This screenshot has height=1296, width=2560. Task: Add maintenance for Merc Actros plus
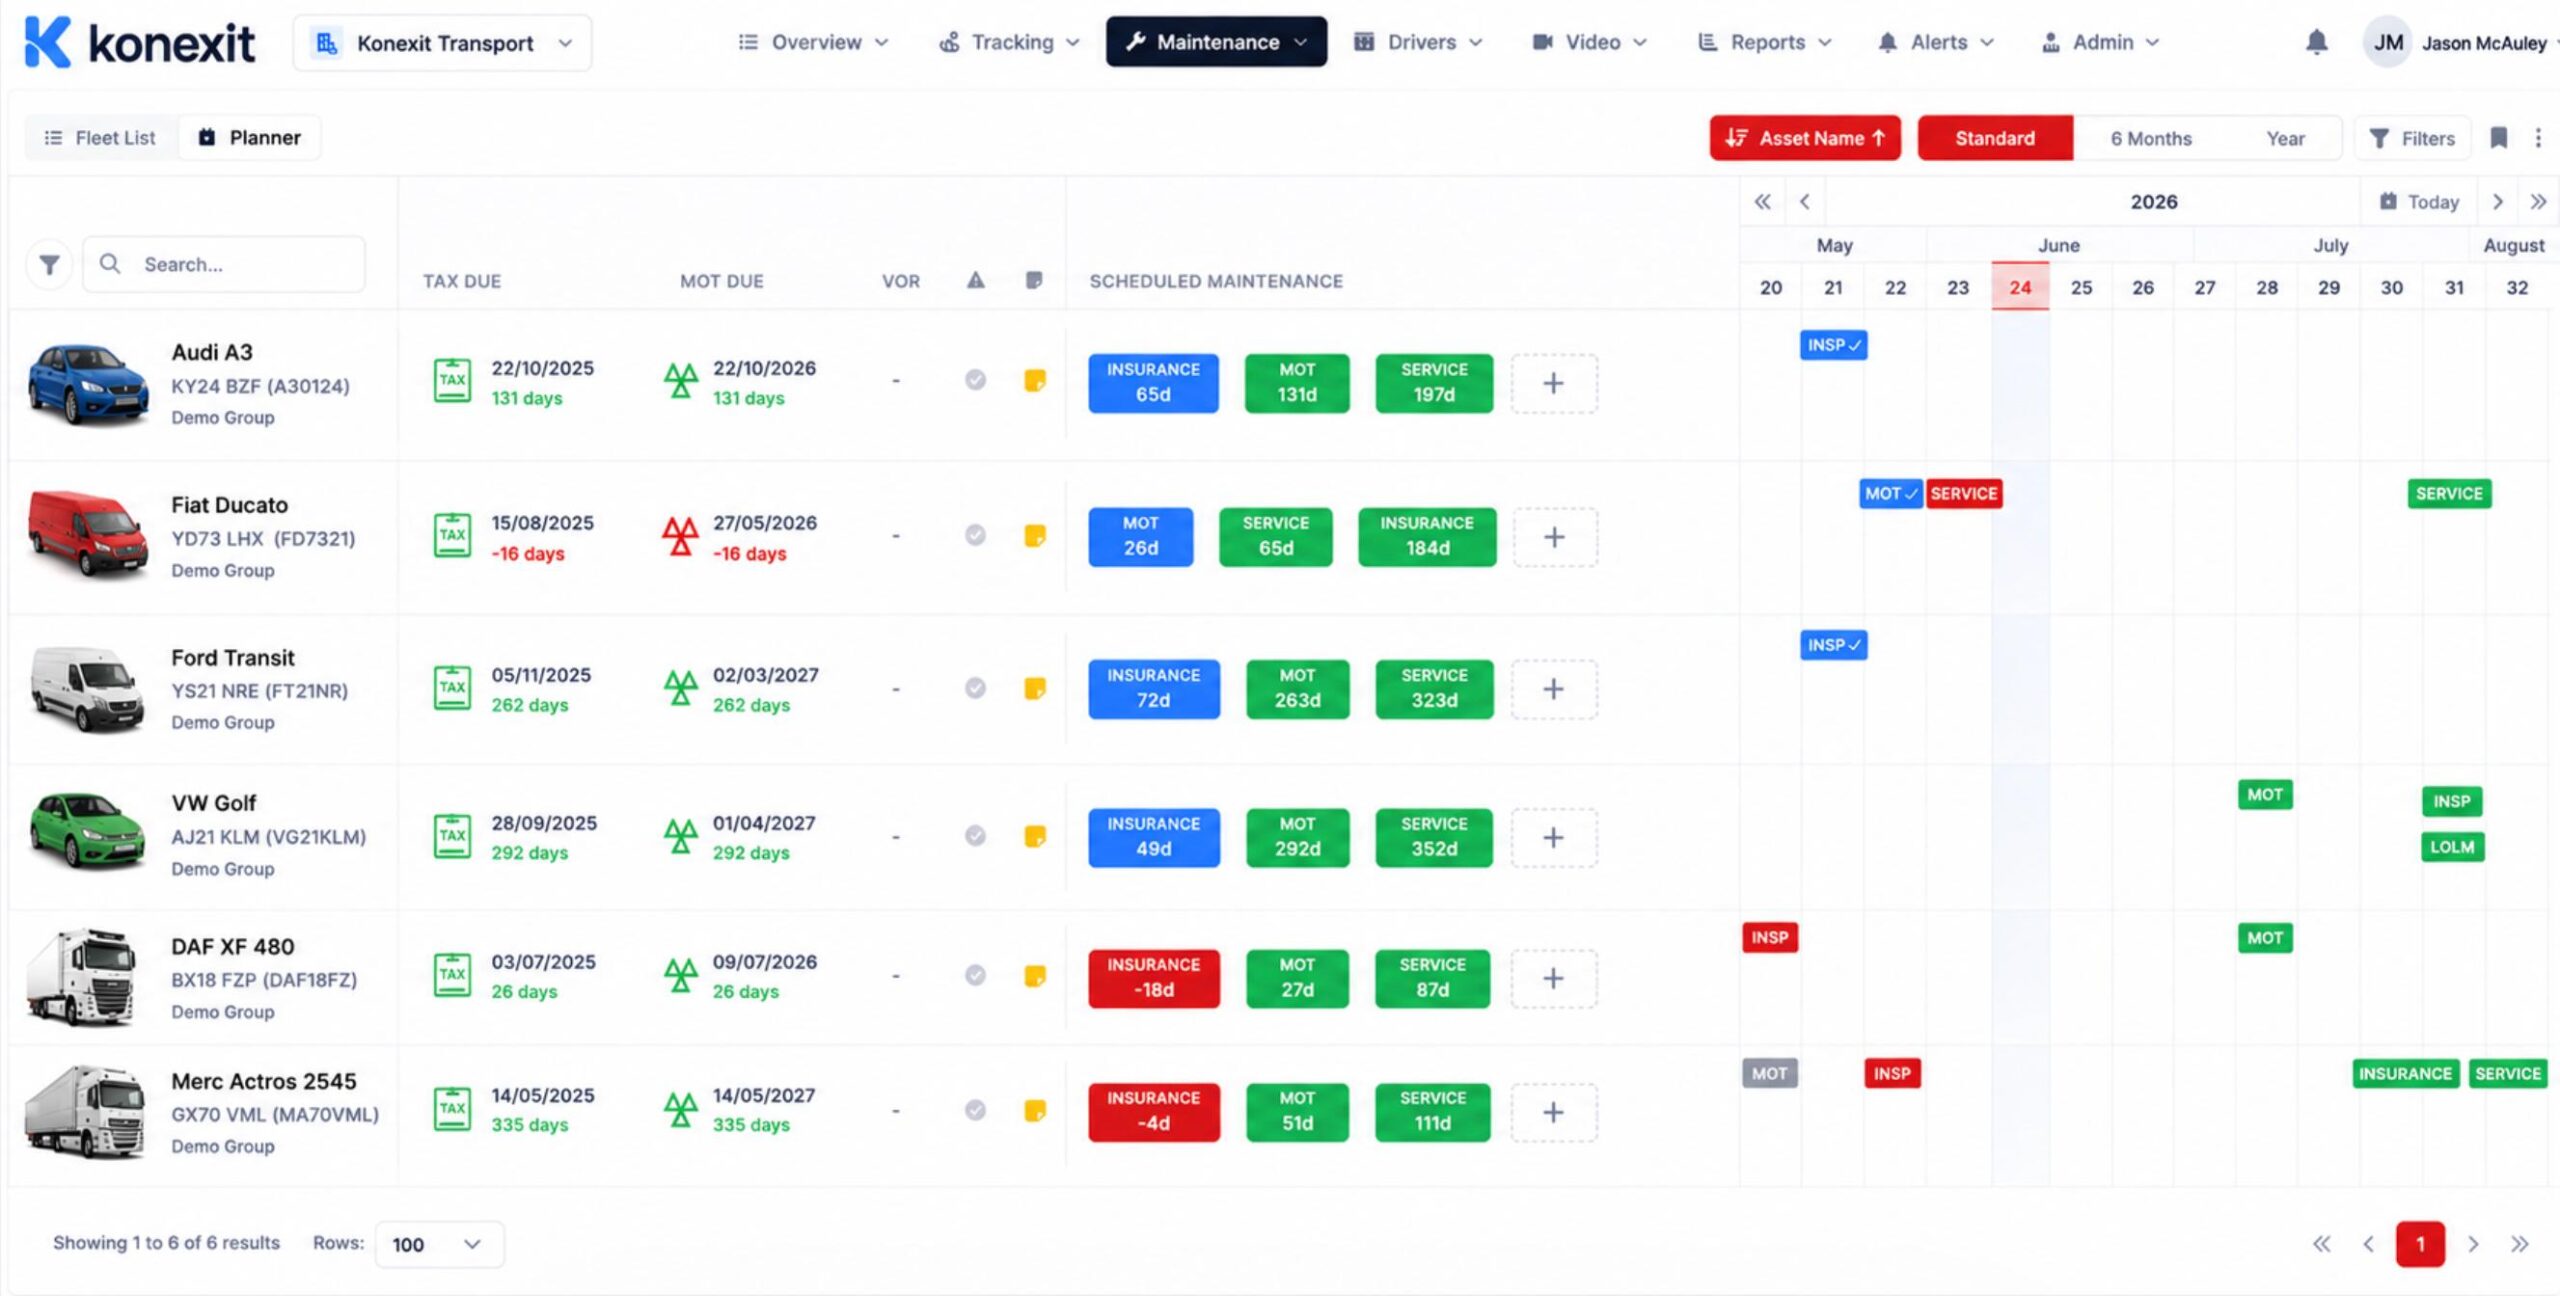click(x=1553, y=1112)
